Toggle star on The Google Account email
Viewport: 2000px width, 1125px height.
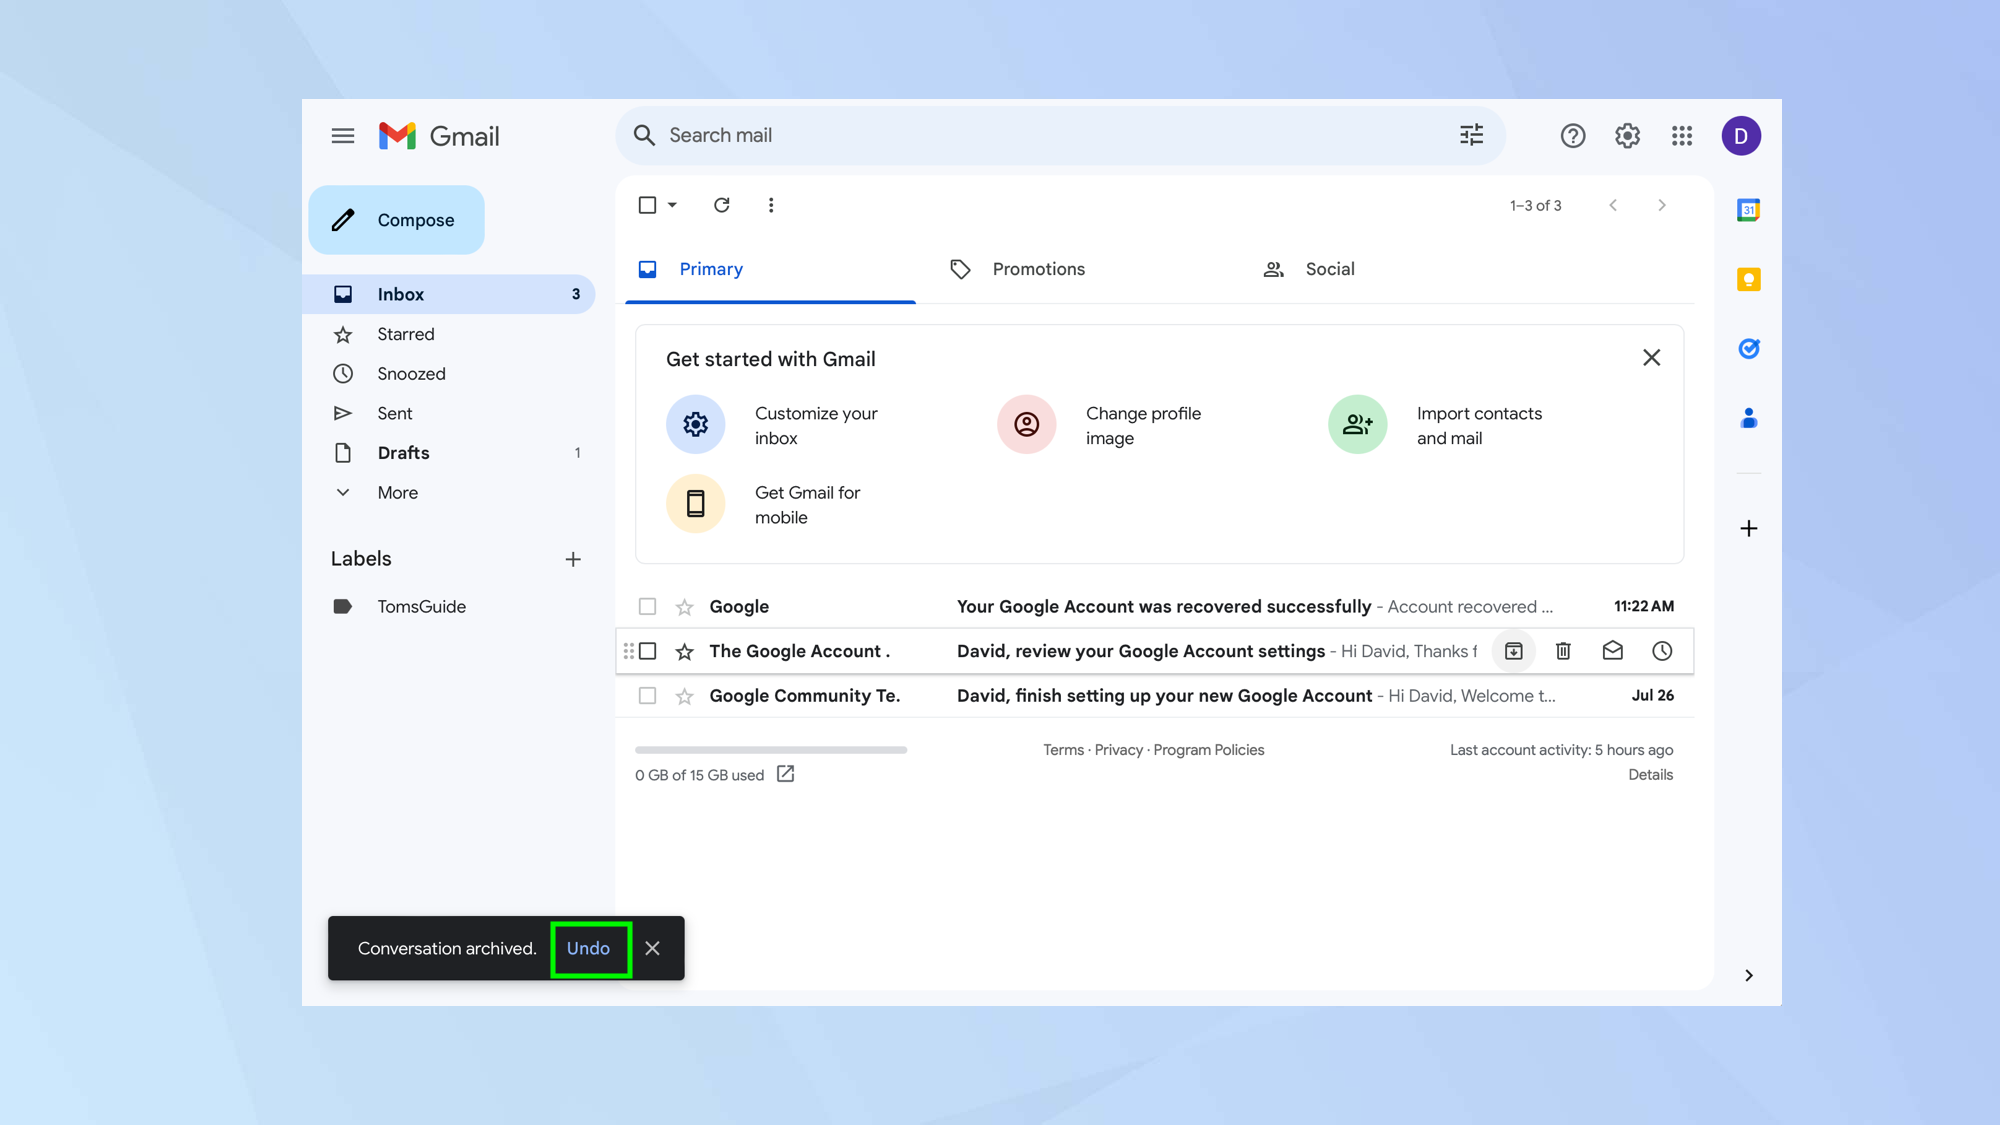click(x=684, y=651)
